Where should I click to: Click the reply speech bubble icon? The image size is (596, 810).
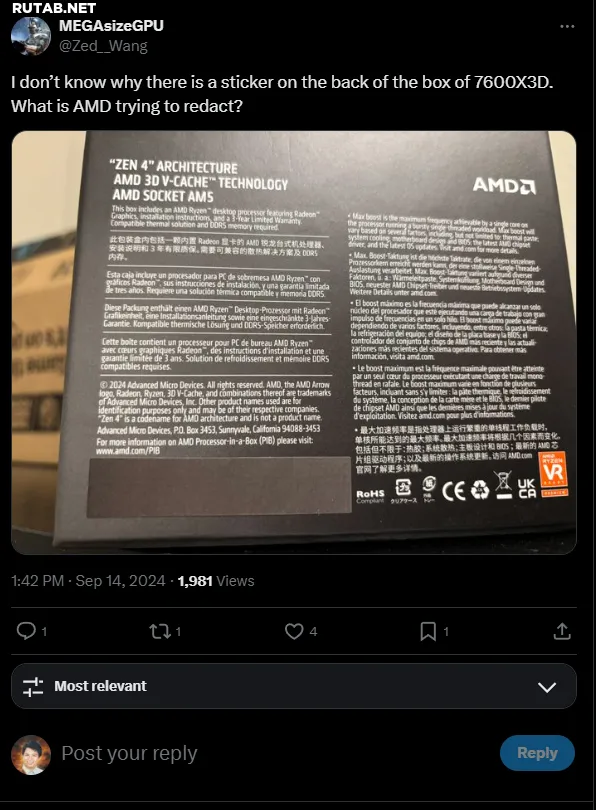(26, 631)
